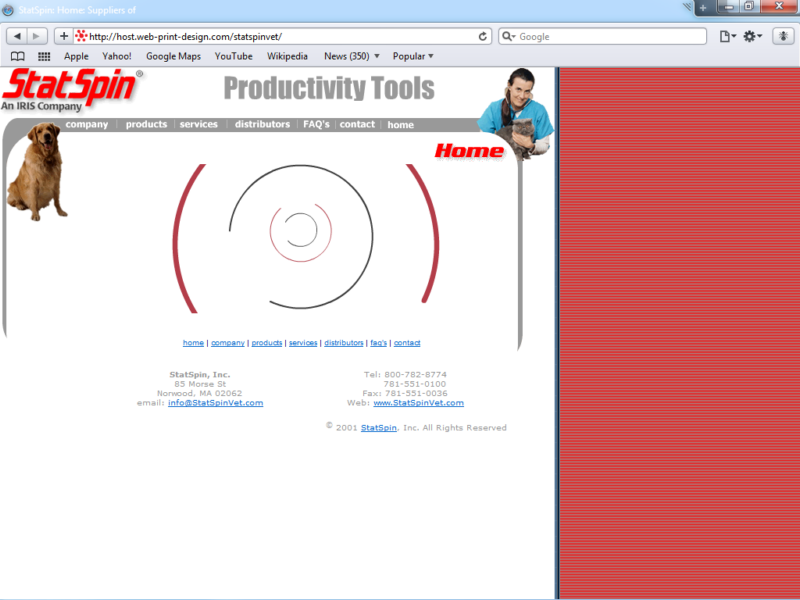Screen dimensions: 800x600
Task: Click the blue underlined faq's footer link
Action: tap(379, 343)
